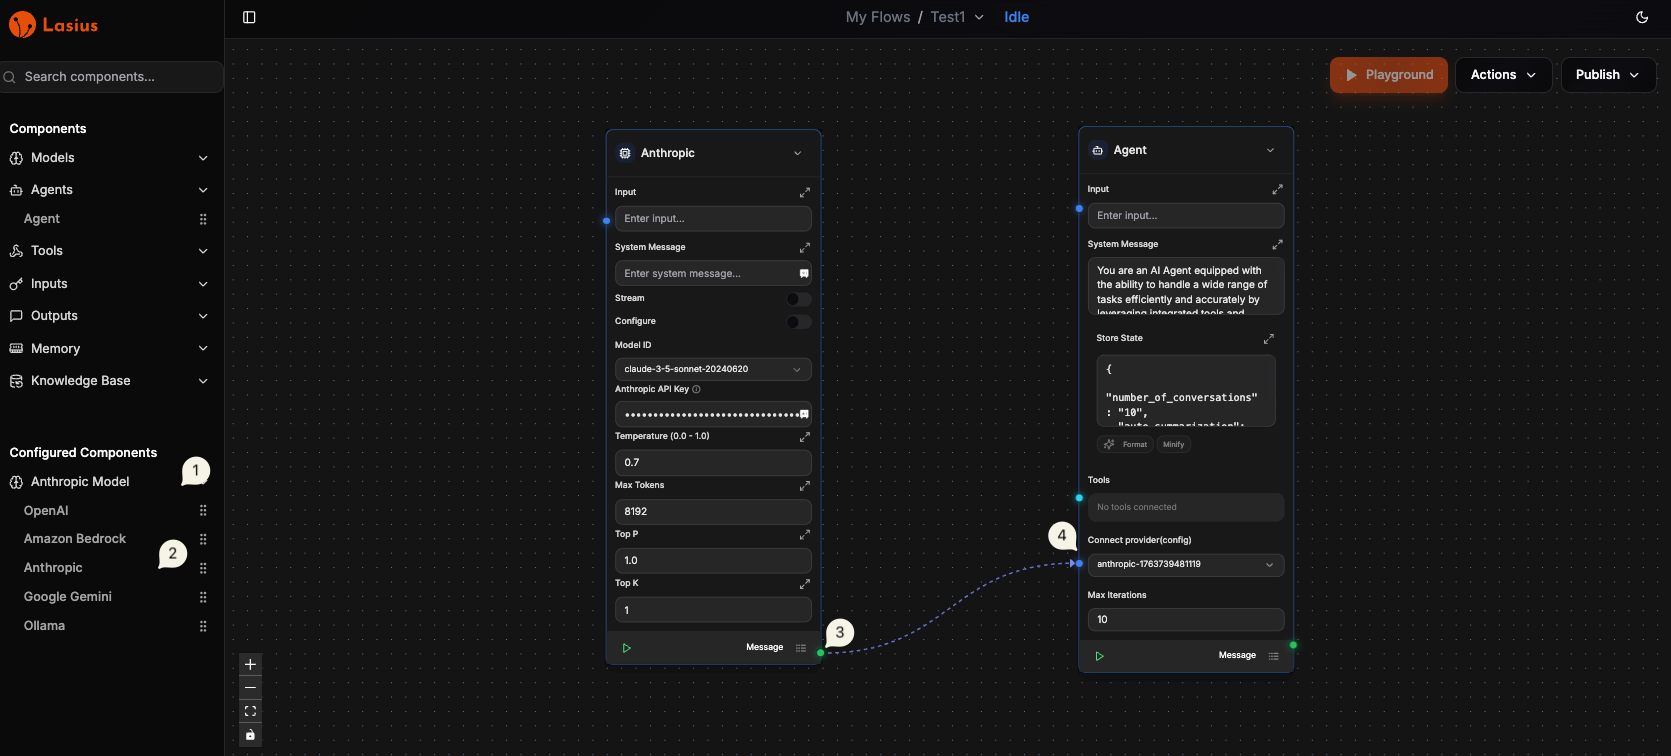
Task: Grab the Amazon Bedrock drag handle
Action: pyautogui.click(x=203, y=539)
